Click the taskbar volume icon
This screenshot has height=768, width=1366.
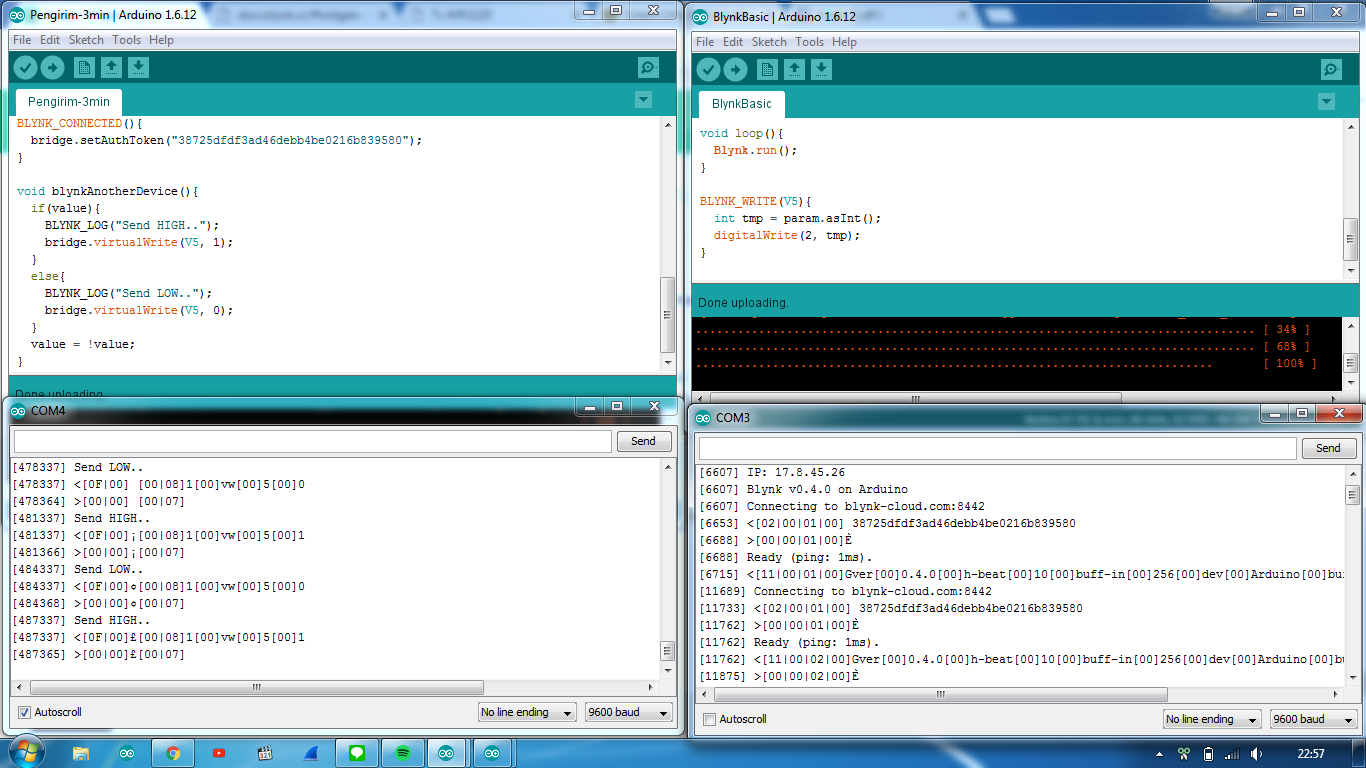point(1256,753)
